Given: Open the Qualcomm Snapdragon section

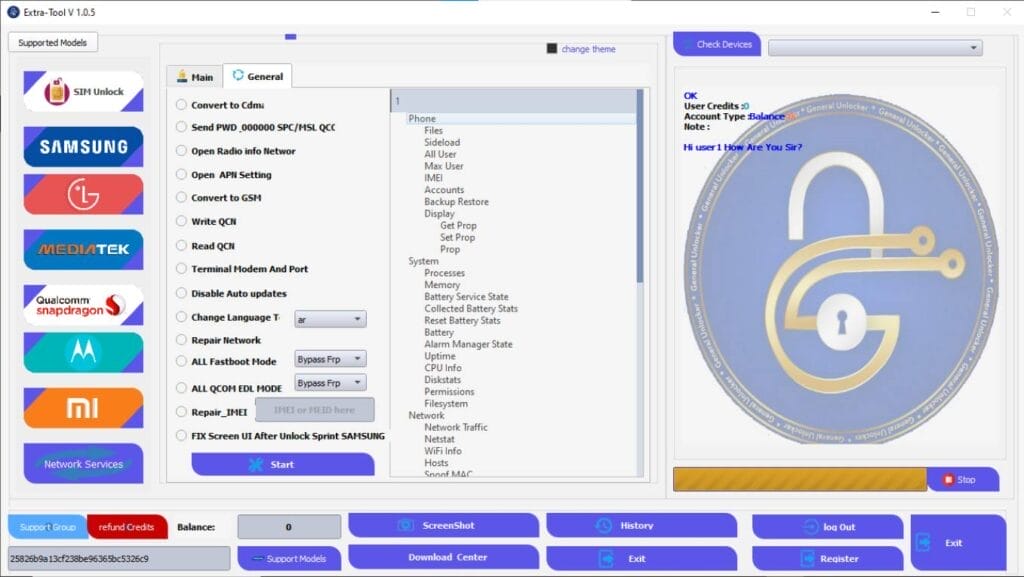Looking at the screenshot, I should tap(83, 304).
